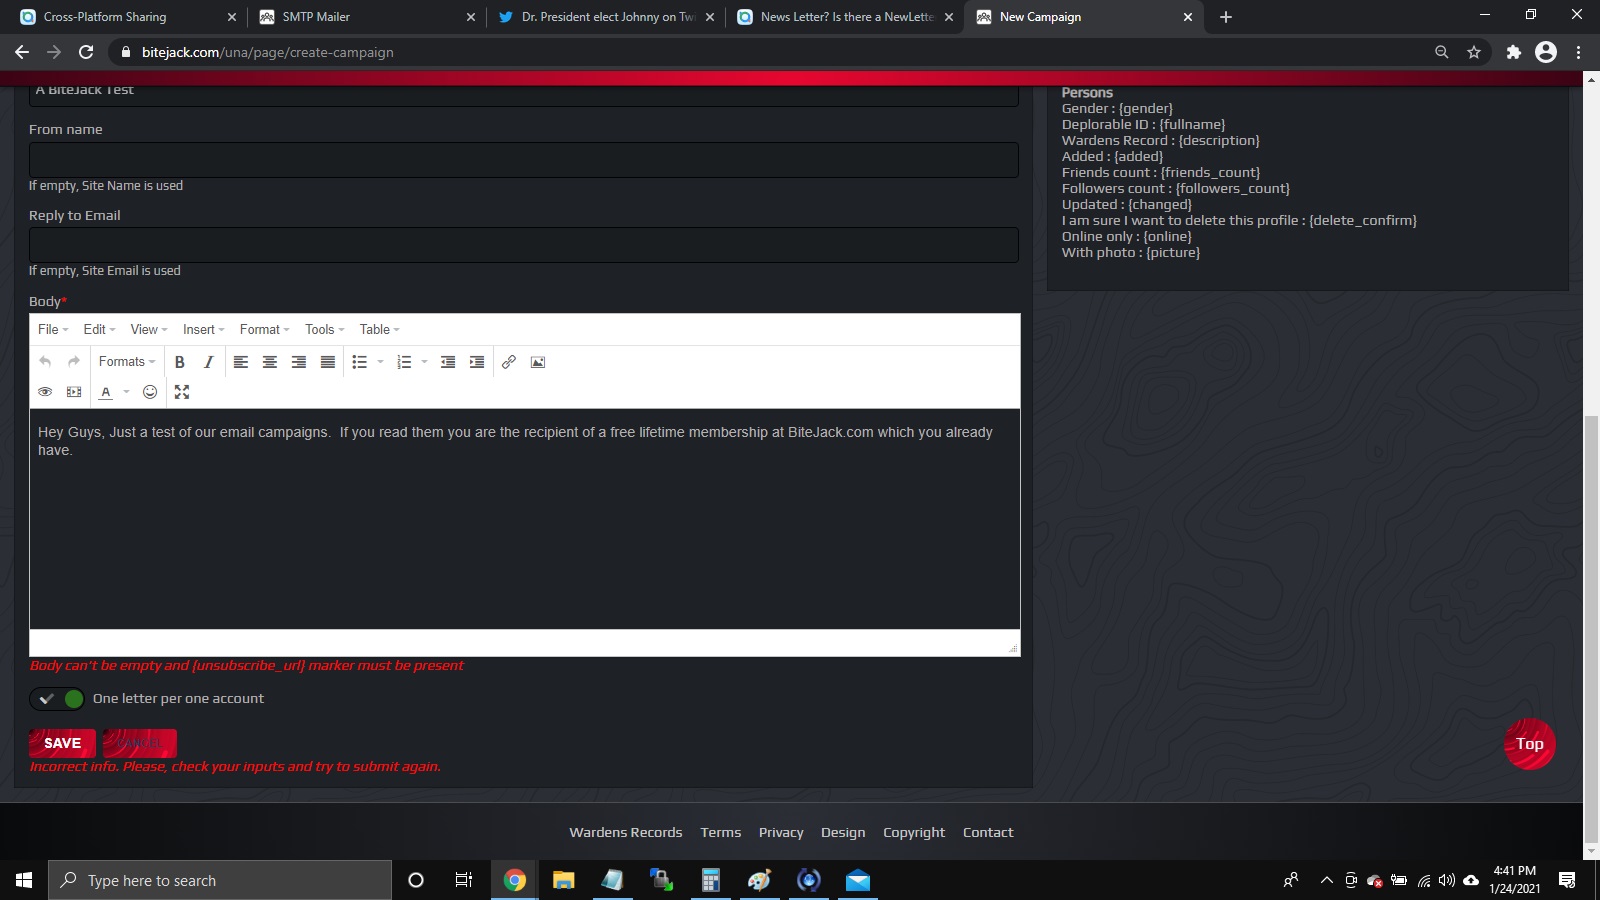The width and height of the screenshot is (1600, 900).
Task: Open the emoticons picker
Action: click(150, 392)
